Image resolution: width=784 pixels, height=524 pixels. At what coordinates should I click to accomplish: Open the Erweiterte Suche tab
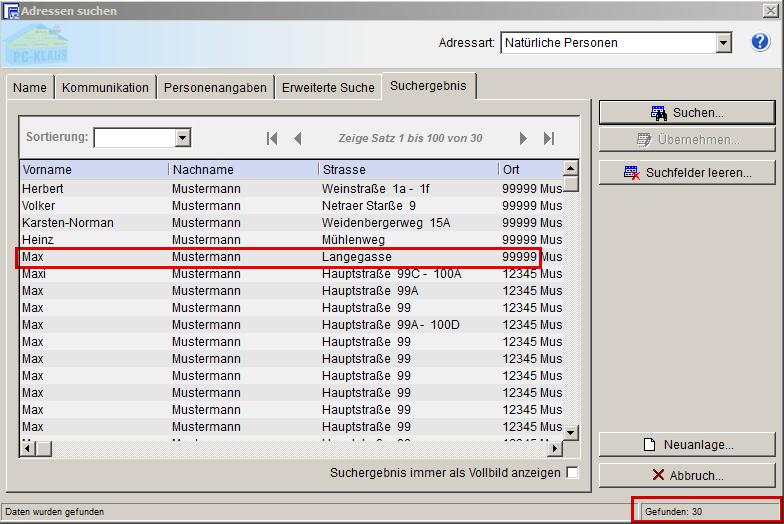[328, 87]
